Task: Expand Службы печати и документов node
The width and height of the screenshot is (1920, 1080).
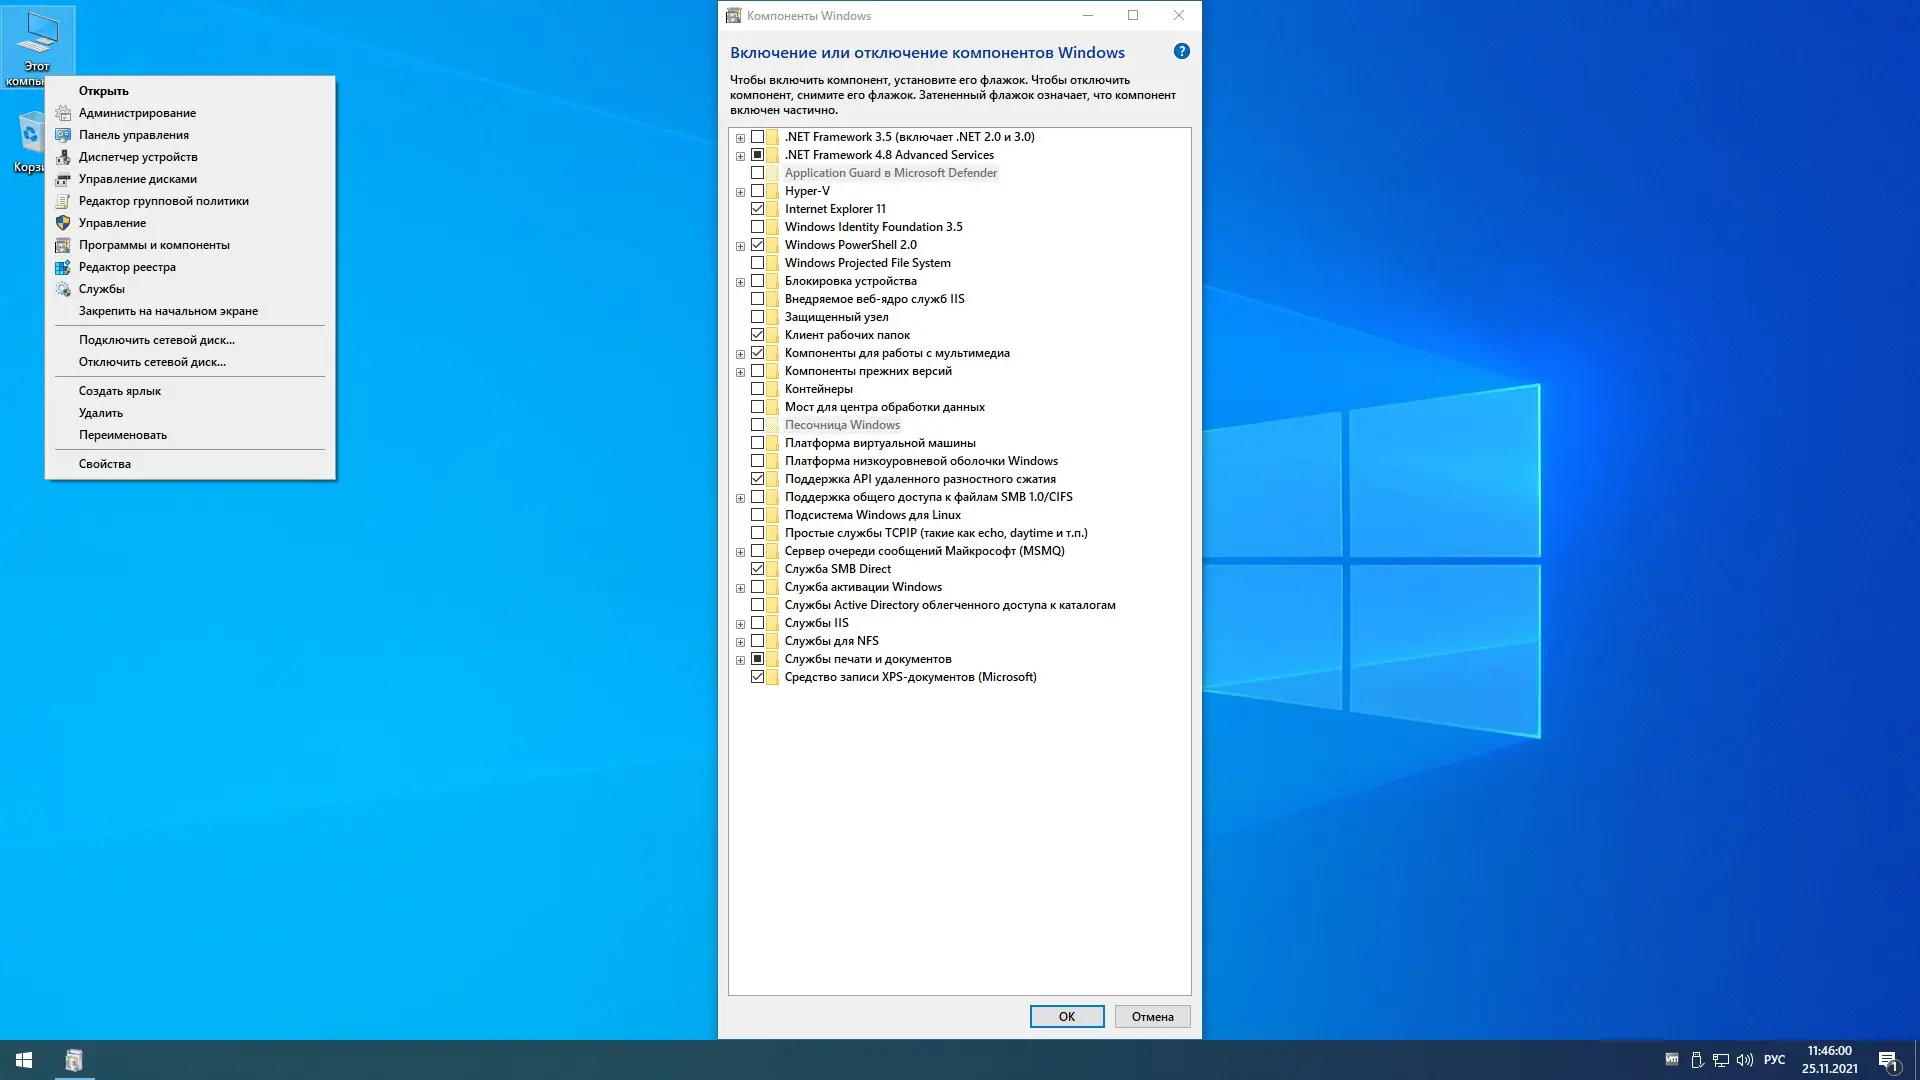Action: [x=740, y=660]
